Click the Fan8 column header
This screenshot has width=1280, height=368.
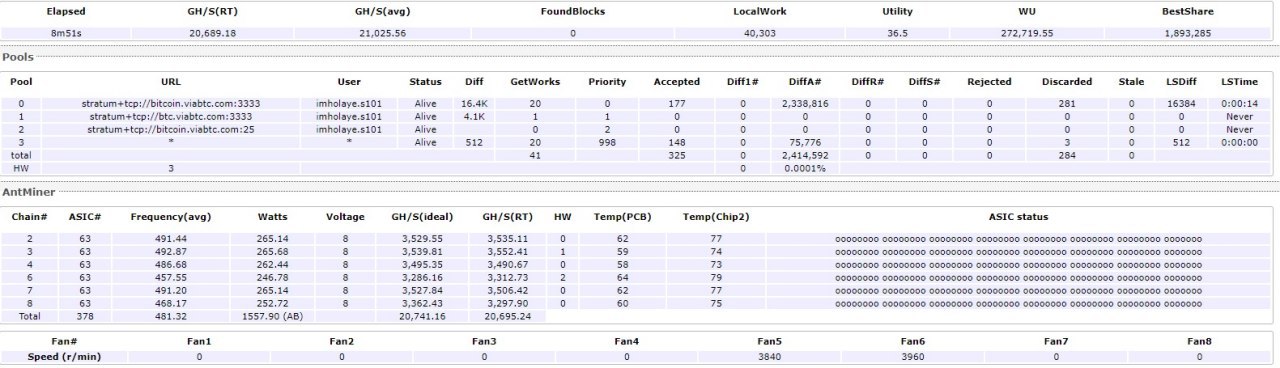pyautogui.click(x=1200, y=341)
